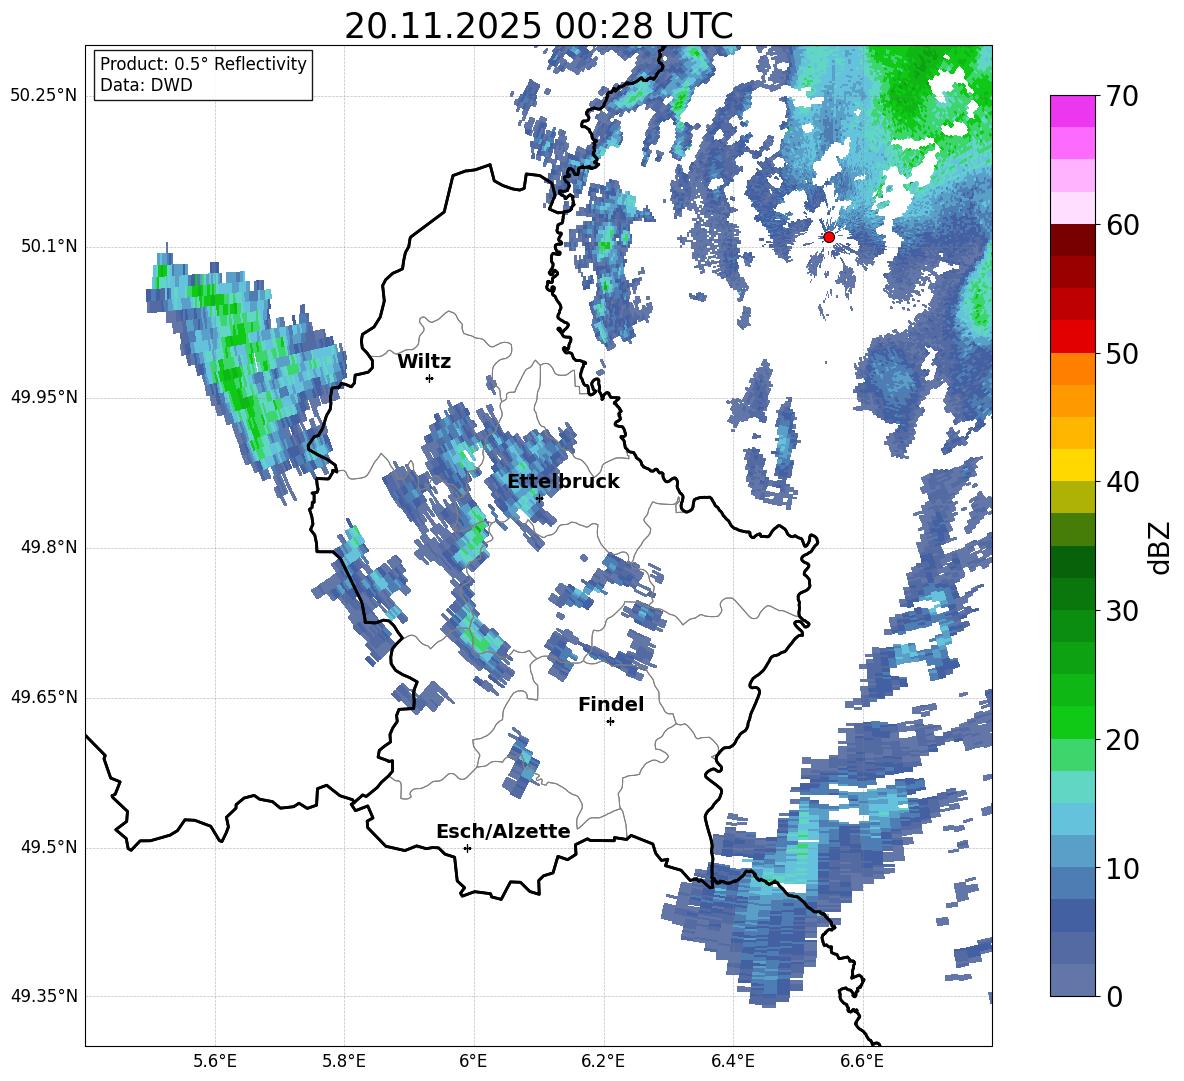Viewport: 1184px width, 1081px height.
Task: Click the Wiltz location cross marker
Action: tap(430, 378)
